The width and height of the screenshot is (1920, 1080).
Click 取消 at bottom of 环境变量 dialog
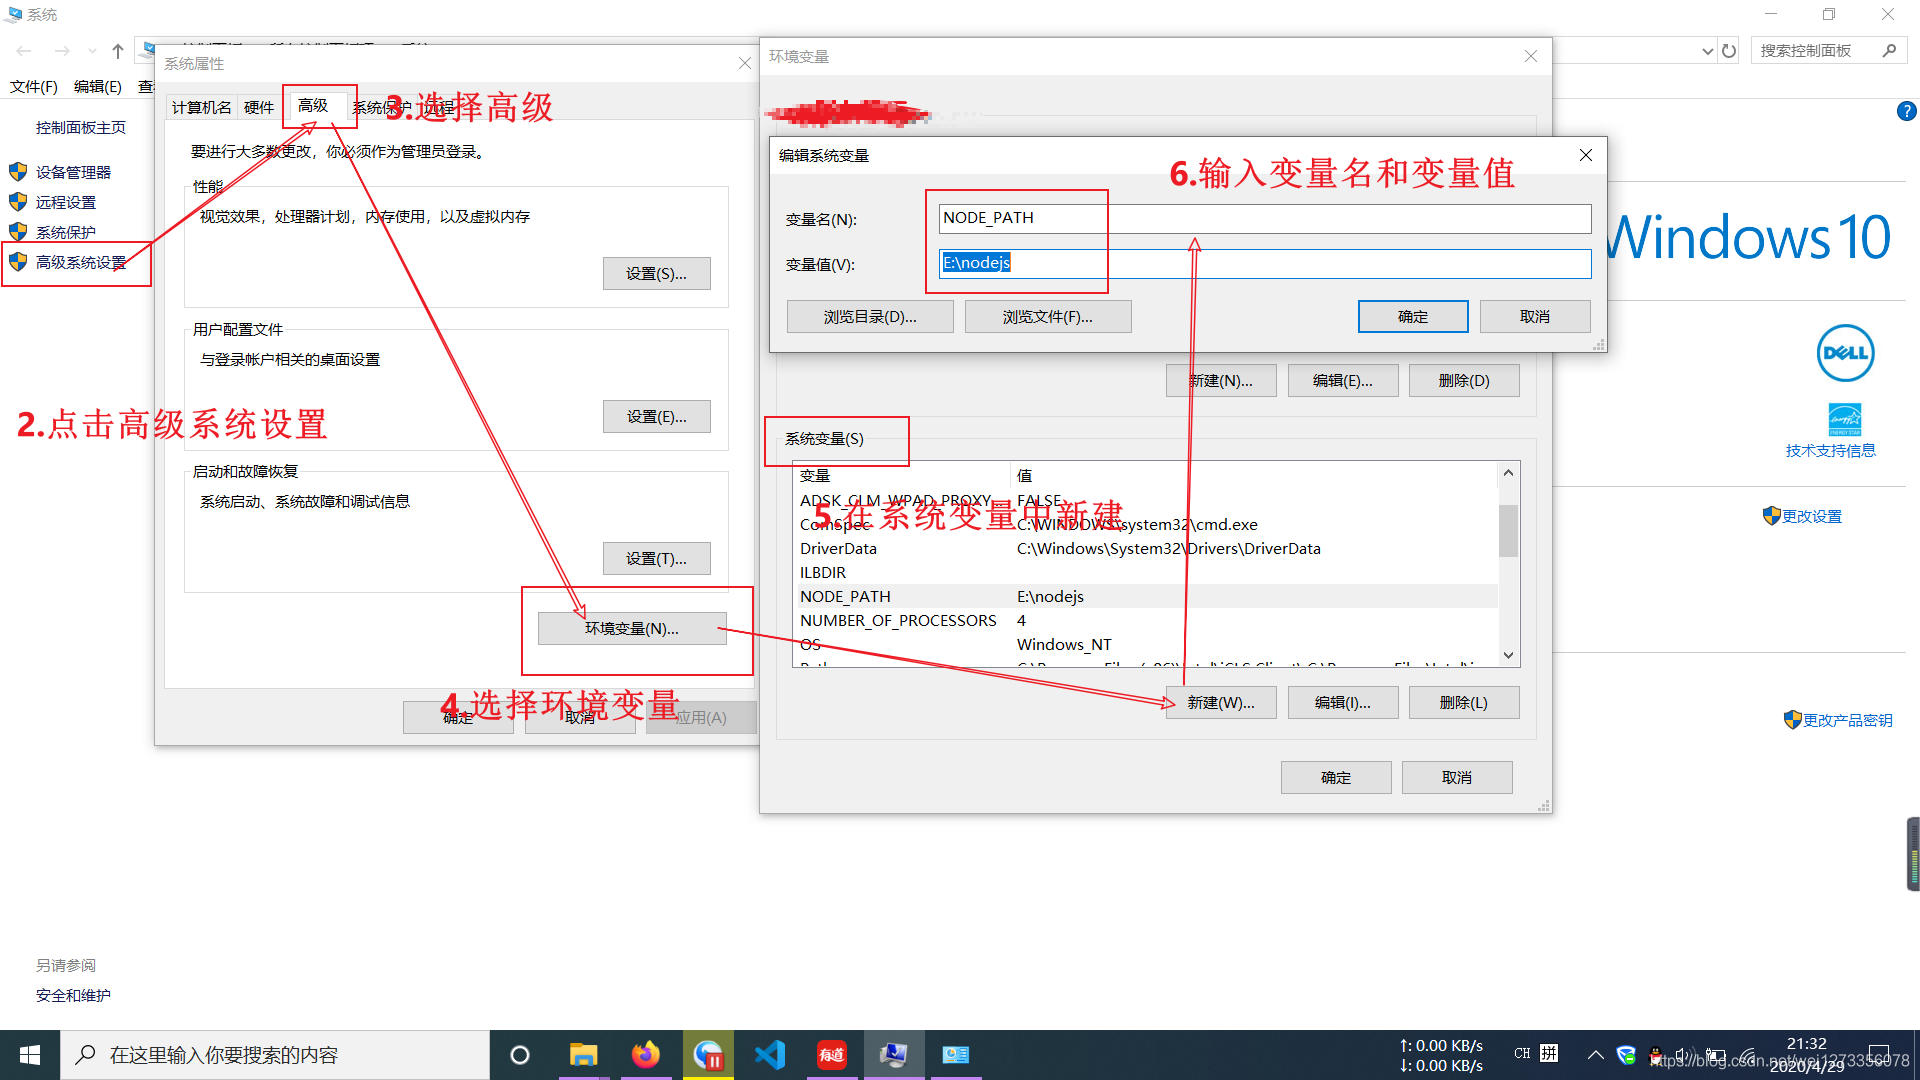1457,777
